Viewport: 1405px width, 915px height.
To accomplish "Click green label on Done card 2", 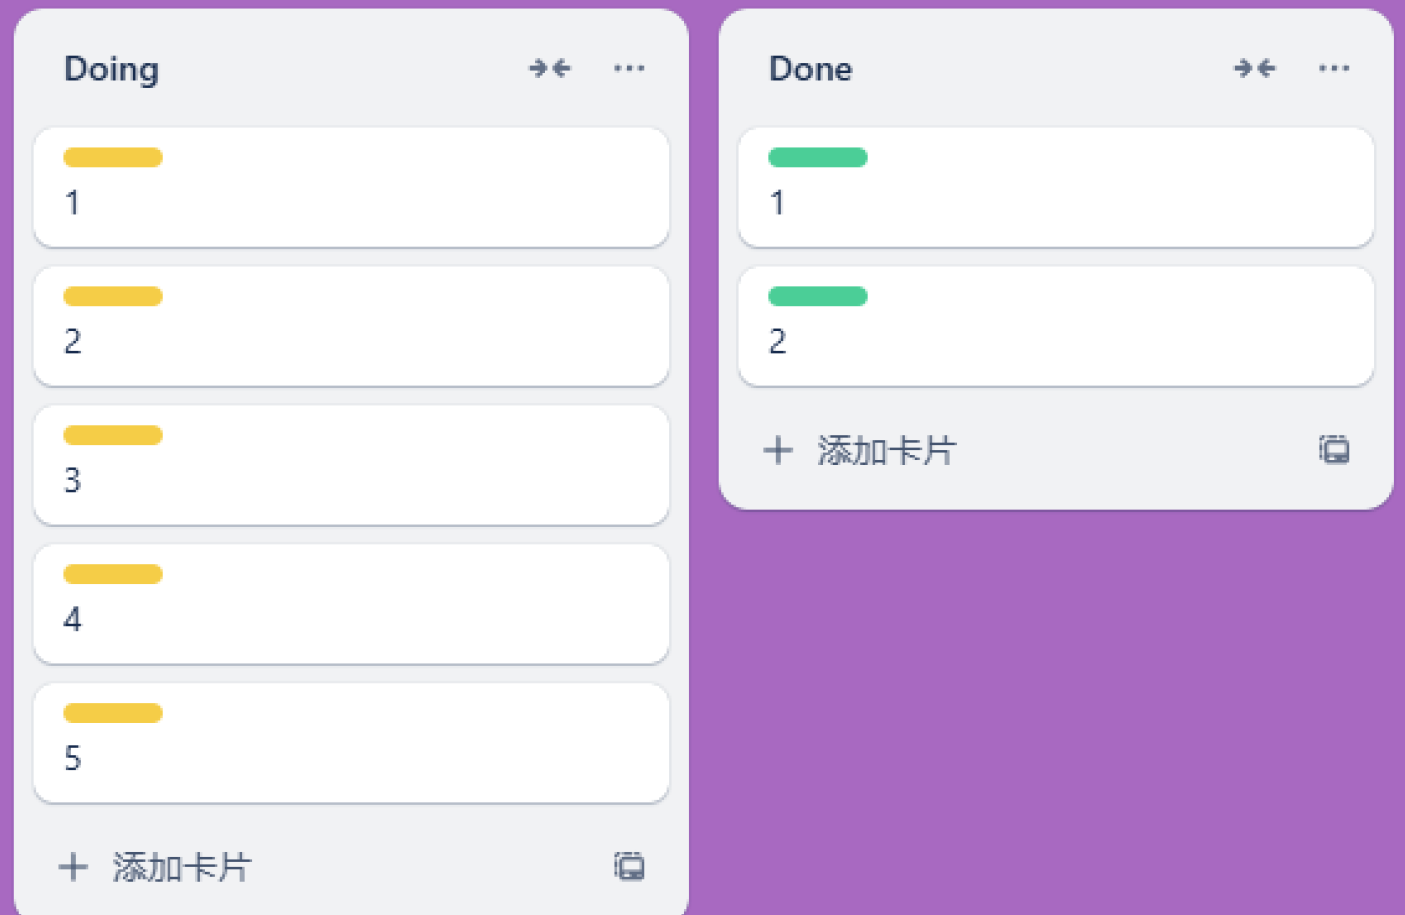I will pyautogui.click(x=818, y=296).
